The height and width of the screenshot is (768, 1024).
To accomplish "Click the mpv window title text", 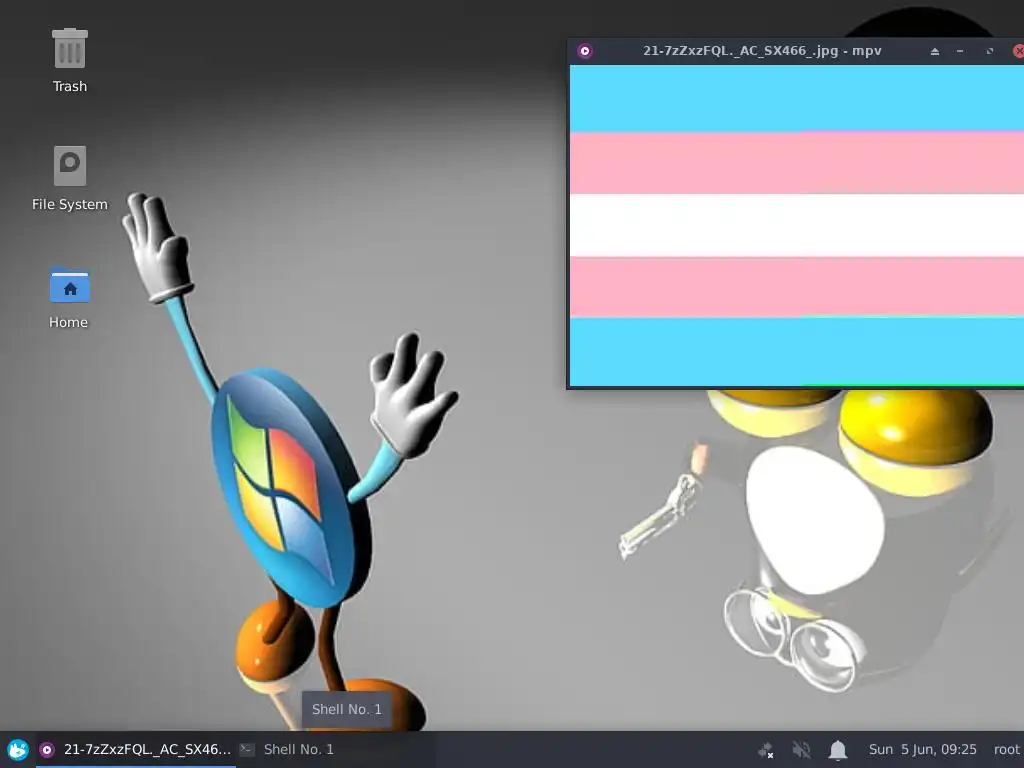I will click(762, 51).
